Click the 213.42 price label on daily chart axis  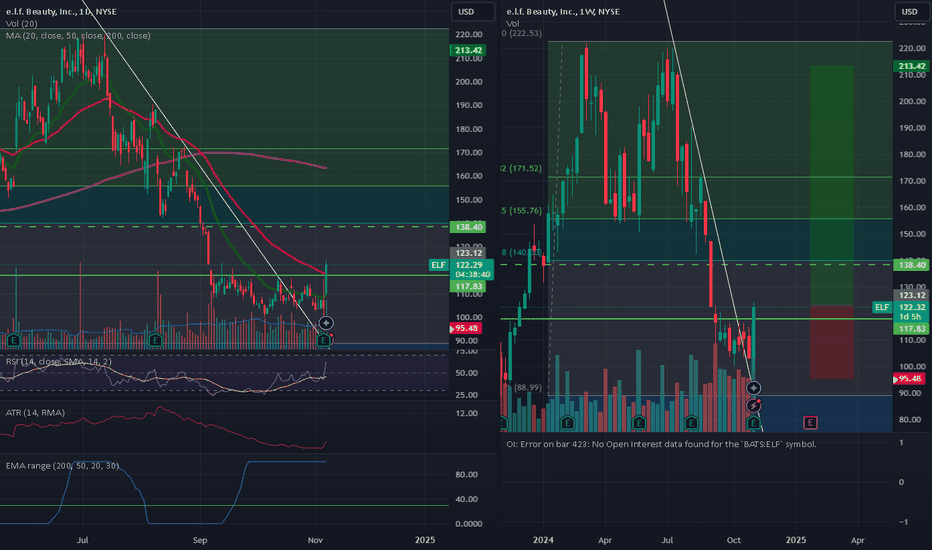point(468,51)
